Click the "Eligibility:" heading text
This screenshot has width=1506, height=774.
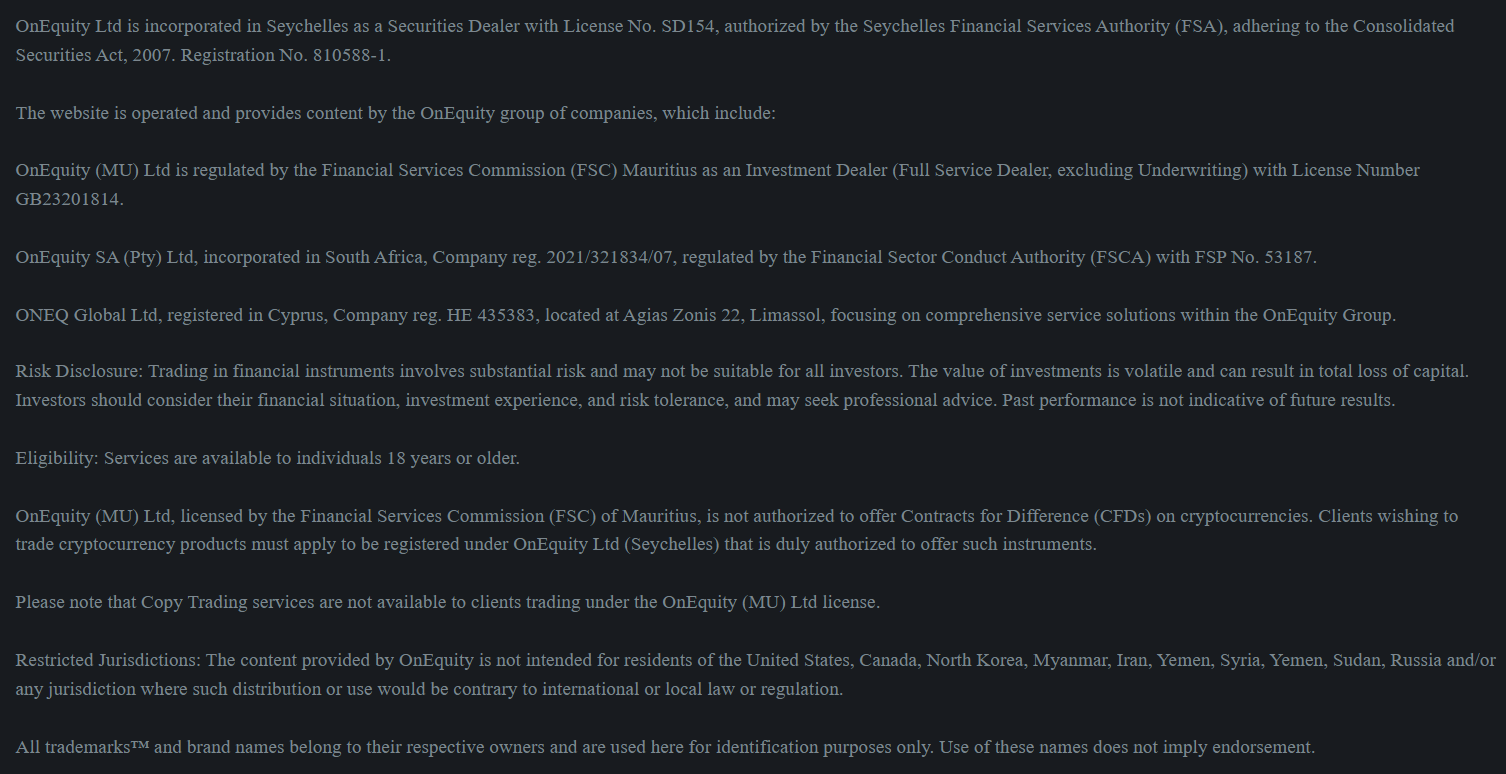point(57,458)
